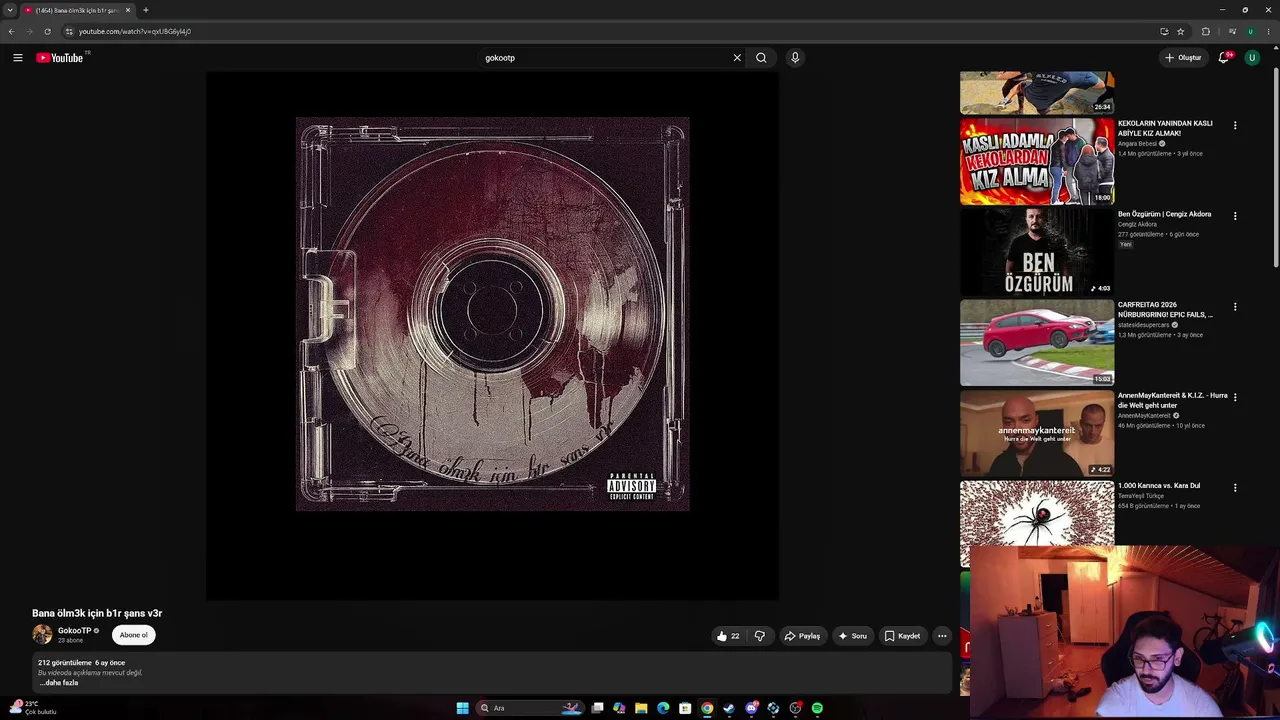Click the Windows taskbar Ara search box
Screen dimensions: 1280x720
[530, 708]
